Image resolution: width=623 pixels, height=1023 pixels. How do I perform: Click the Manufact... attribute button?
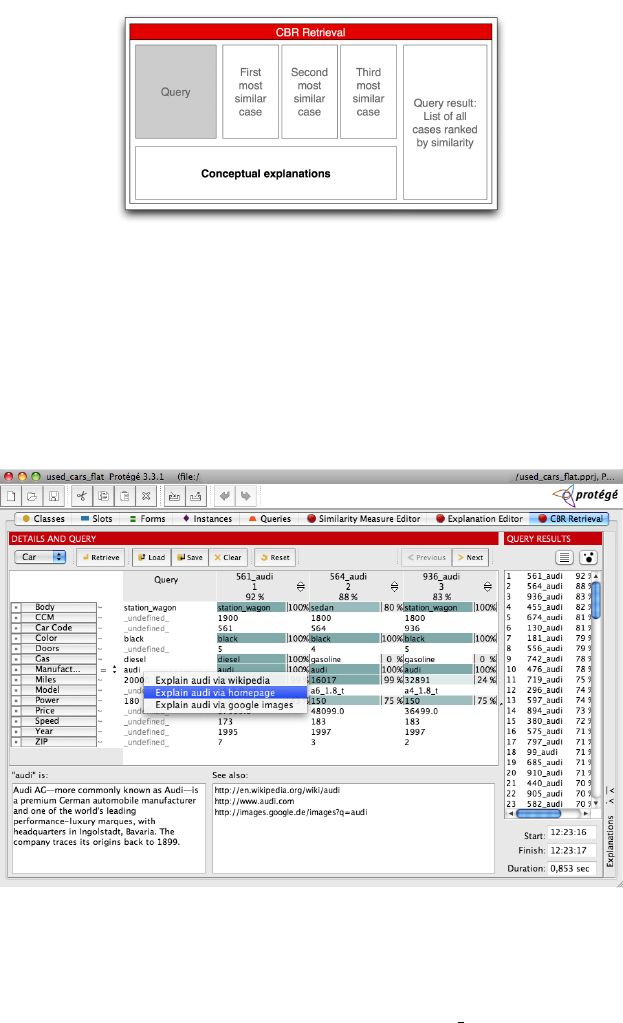[58, 669]
